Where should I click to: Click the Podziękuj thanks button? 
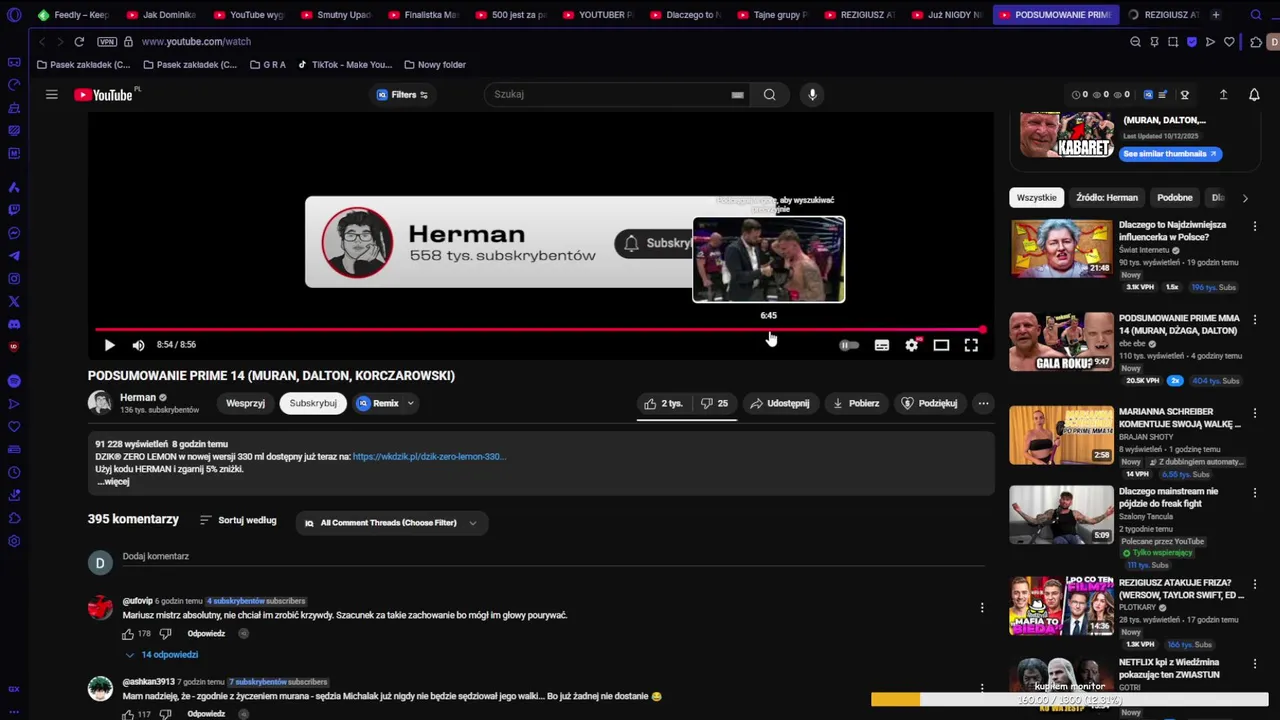[930, 403]
